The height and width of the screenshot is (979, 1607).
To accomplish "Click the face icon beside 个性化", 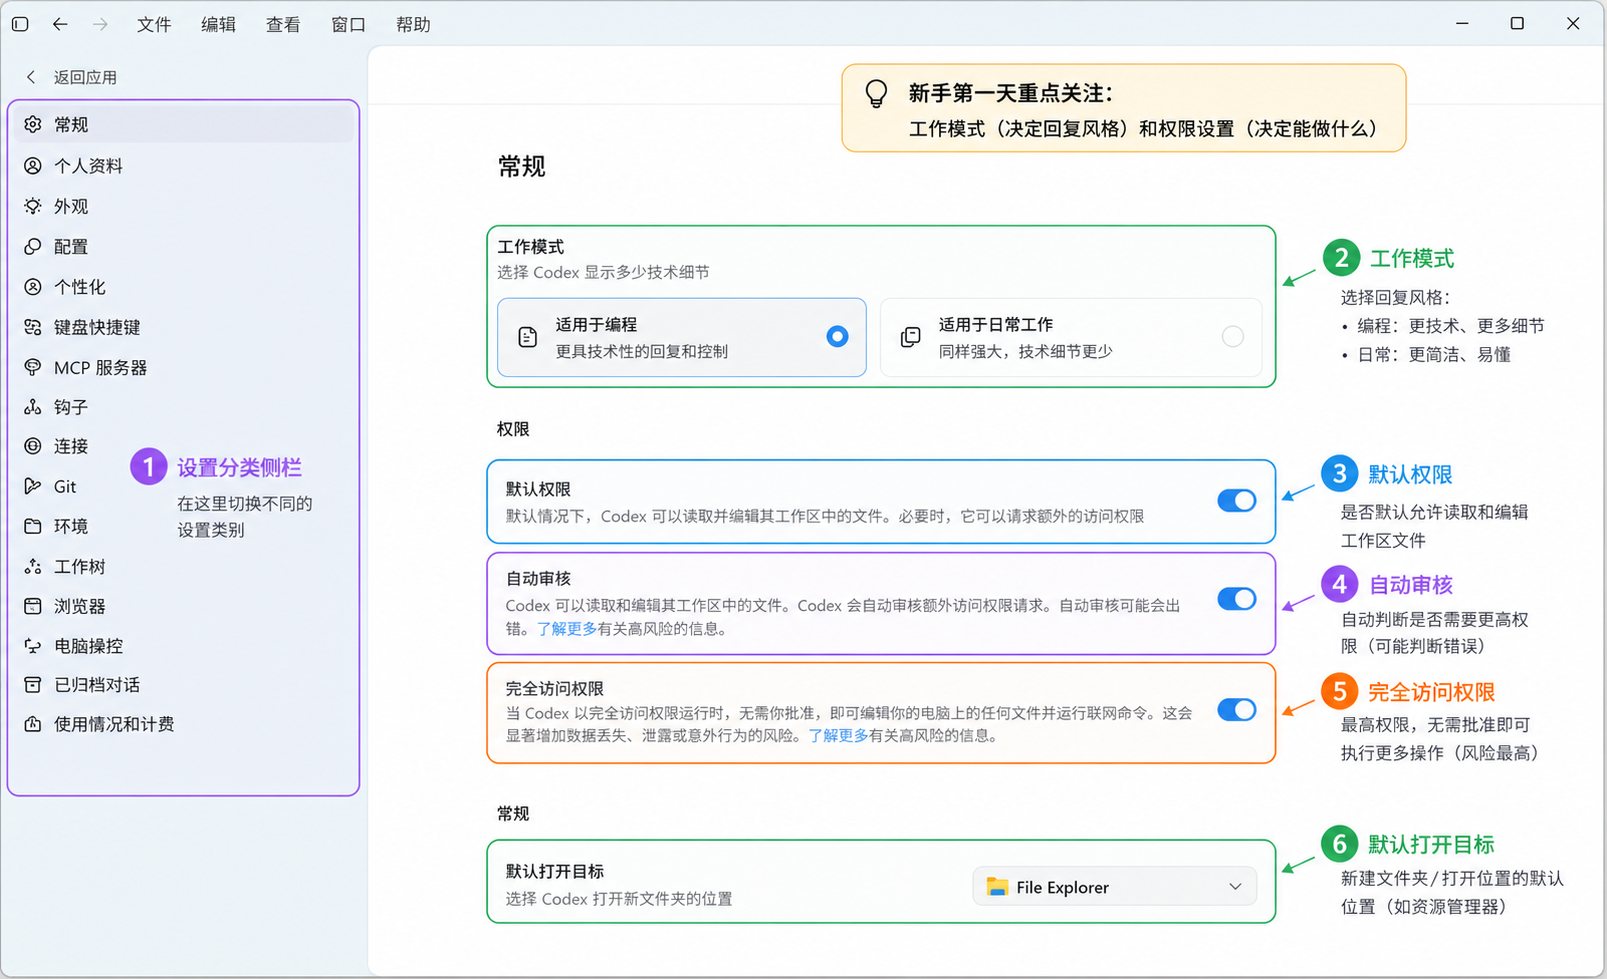I will pyautogui.click(x=33, y=287).
